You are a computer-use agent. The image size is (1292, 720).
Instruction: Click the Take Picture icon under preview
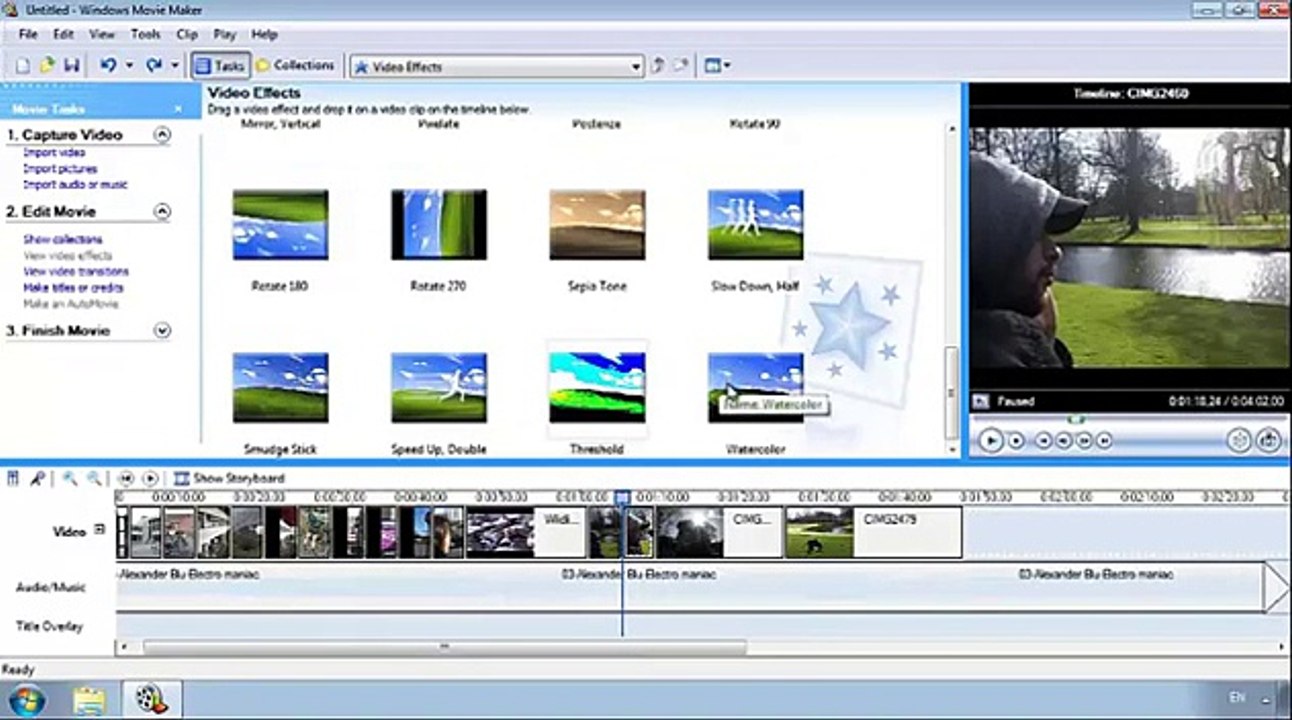click(x=1270, y=440)
